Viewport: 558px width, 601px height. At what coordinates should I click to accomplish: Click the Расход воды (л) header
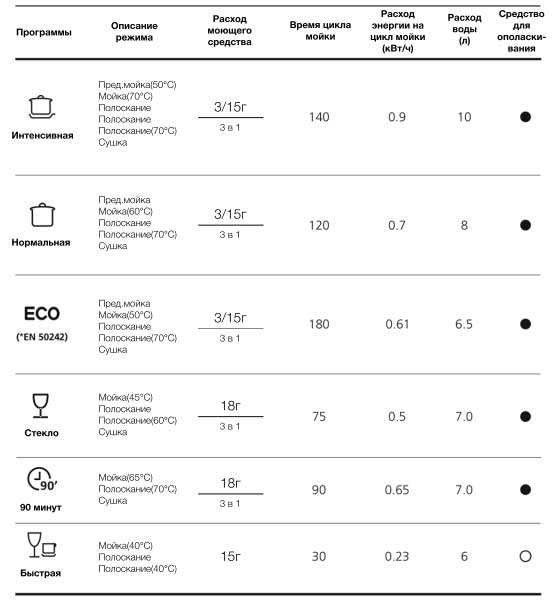pyautogui.click(x=464, y=29)
